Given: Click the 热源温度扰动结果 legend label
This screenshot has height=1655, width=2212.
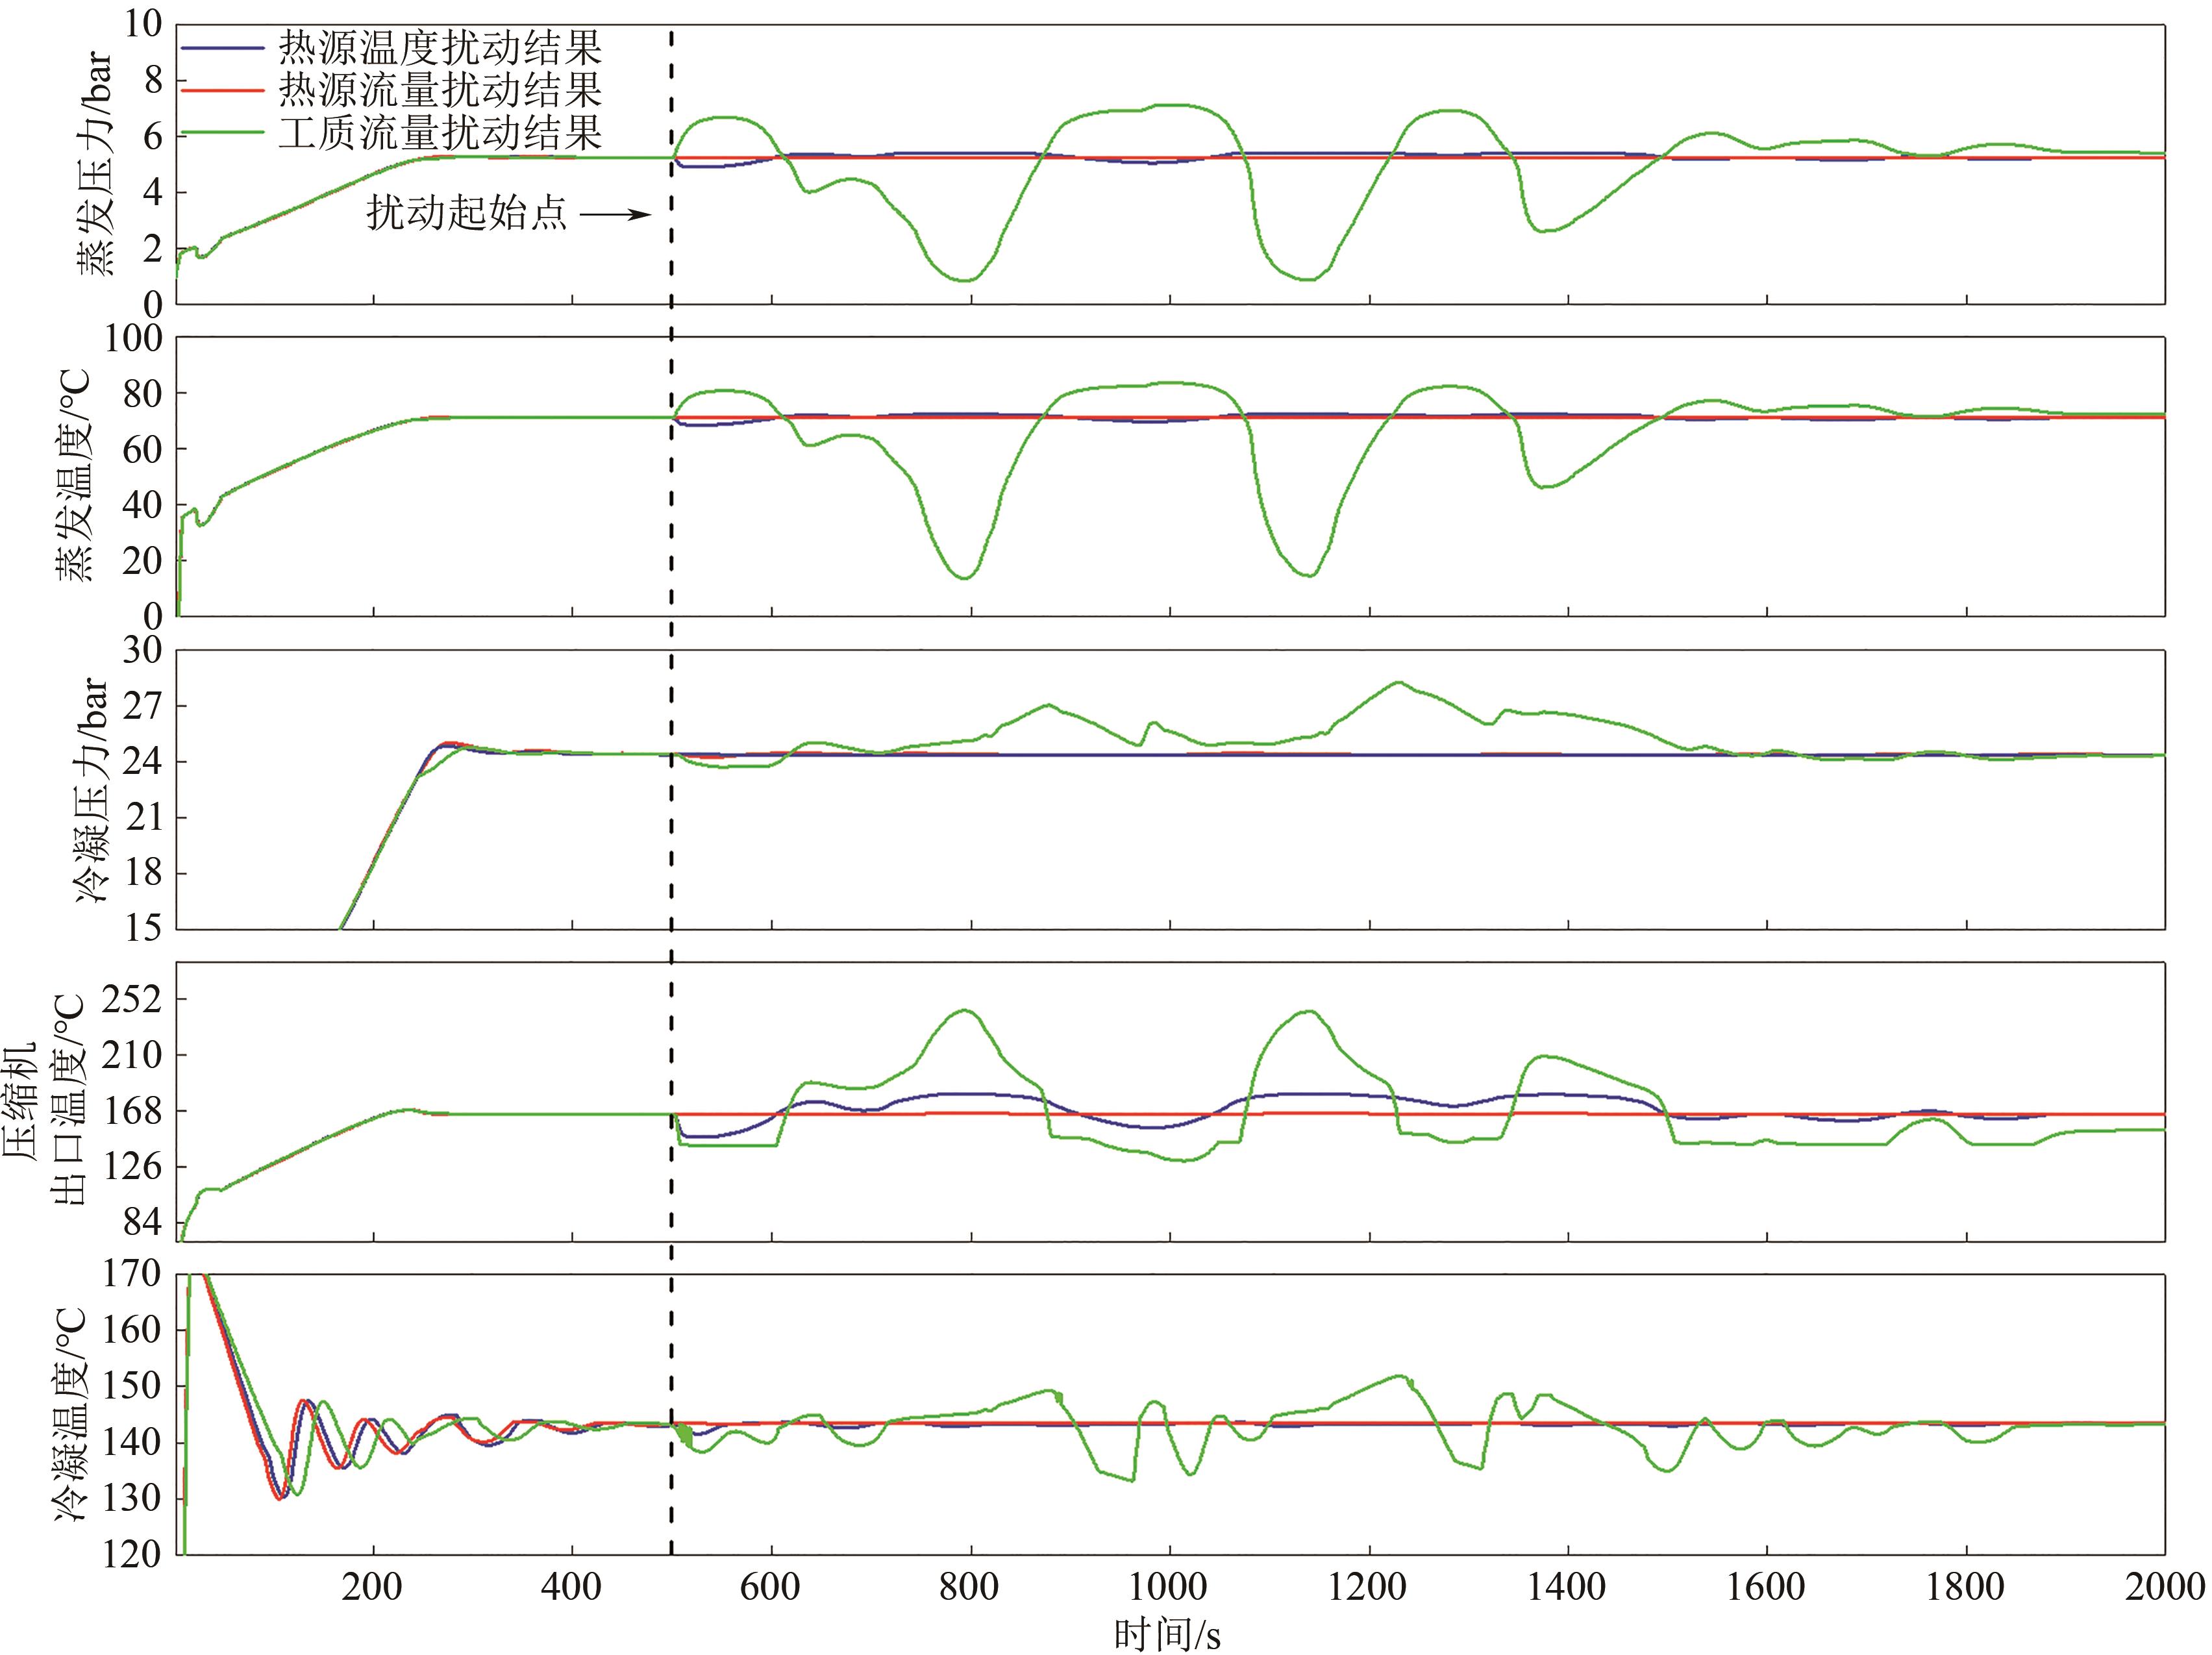Looking at the screenshot, I should (440, 47).
